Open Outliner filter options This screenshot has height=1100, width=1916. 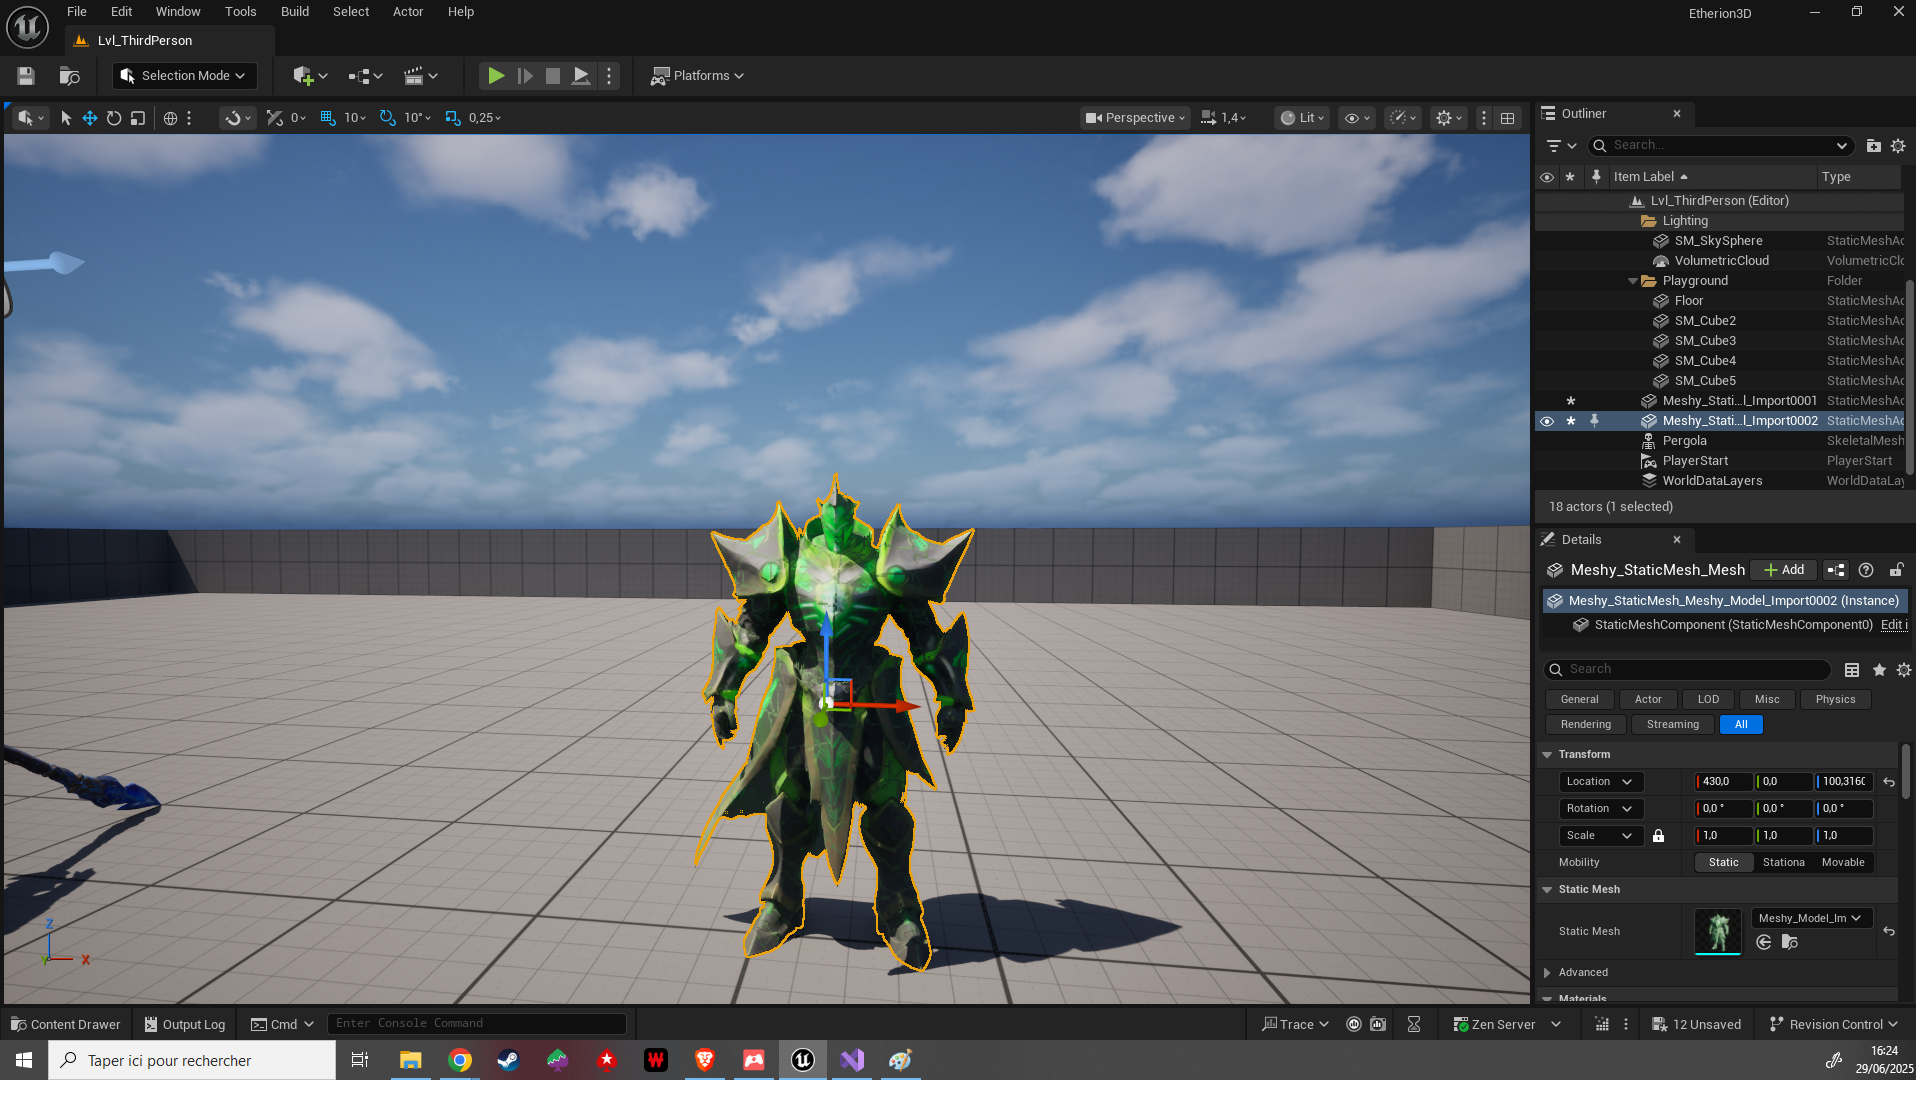point(1561,146)
